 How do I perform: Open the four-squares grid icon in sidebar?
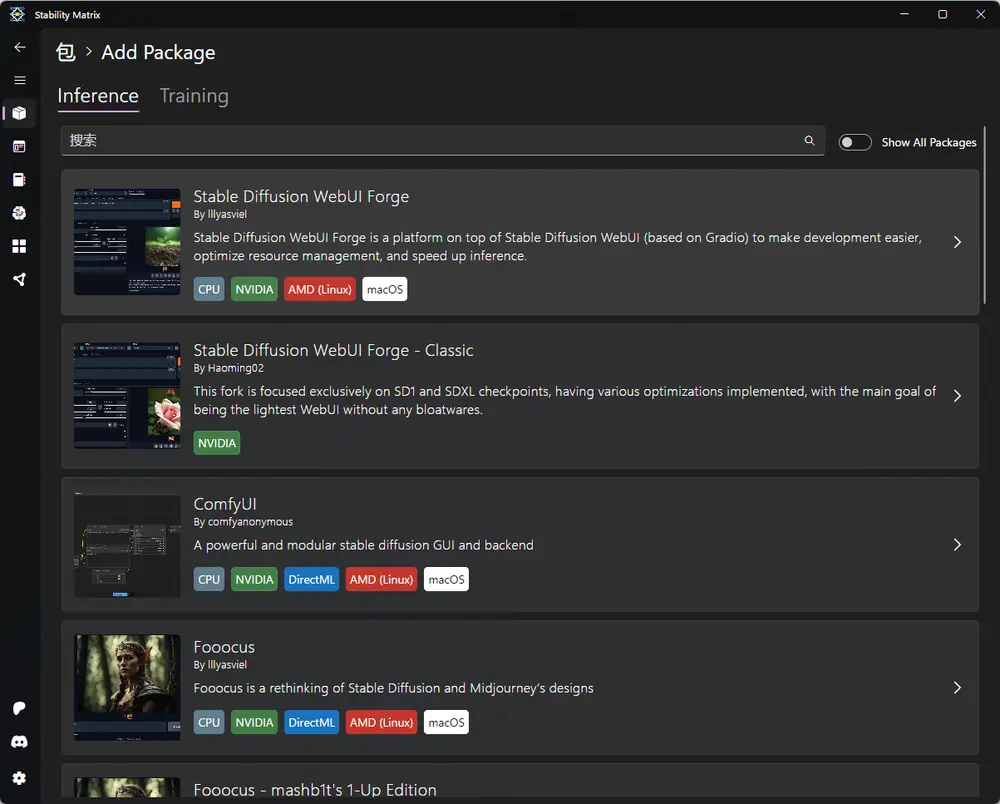click(x=19, y=246)
